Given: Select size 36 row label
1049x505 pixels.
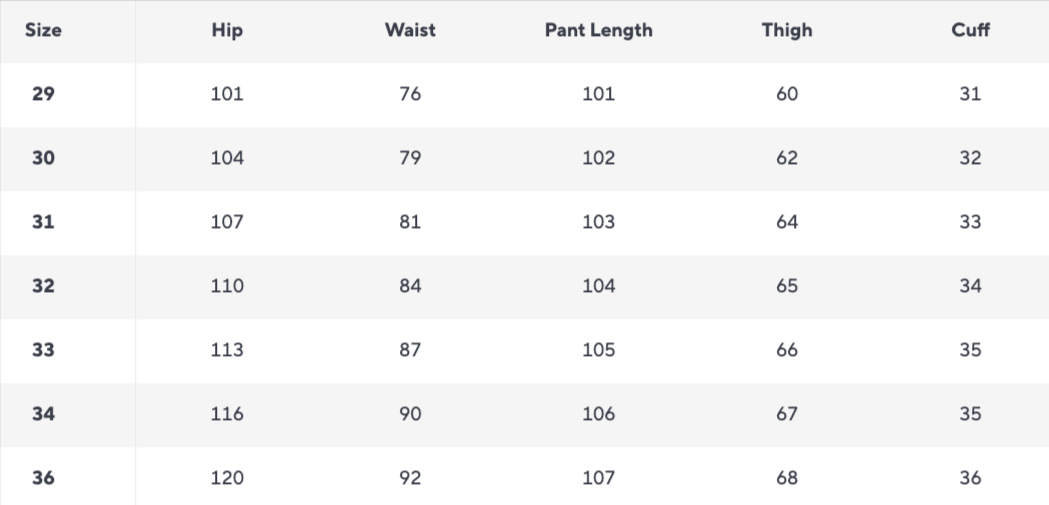Looking at the screenshot, I should [x=43, y=478].
